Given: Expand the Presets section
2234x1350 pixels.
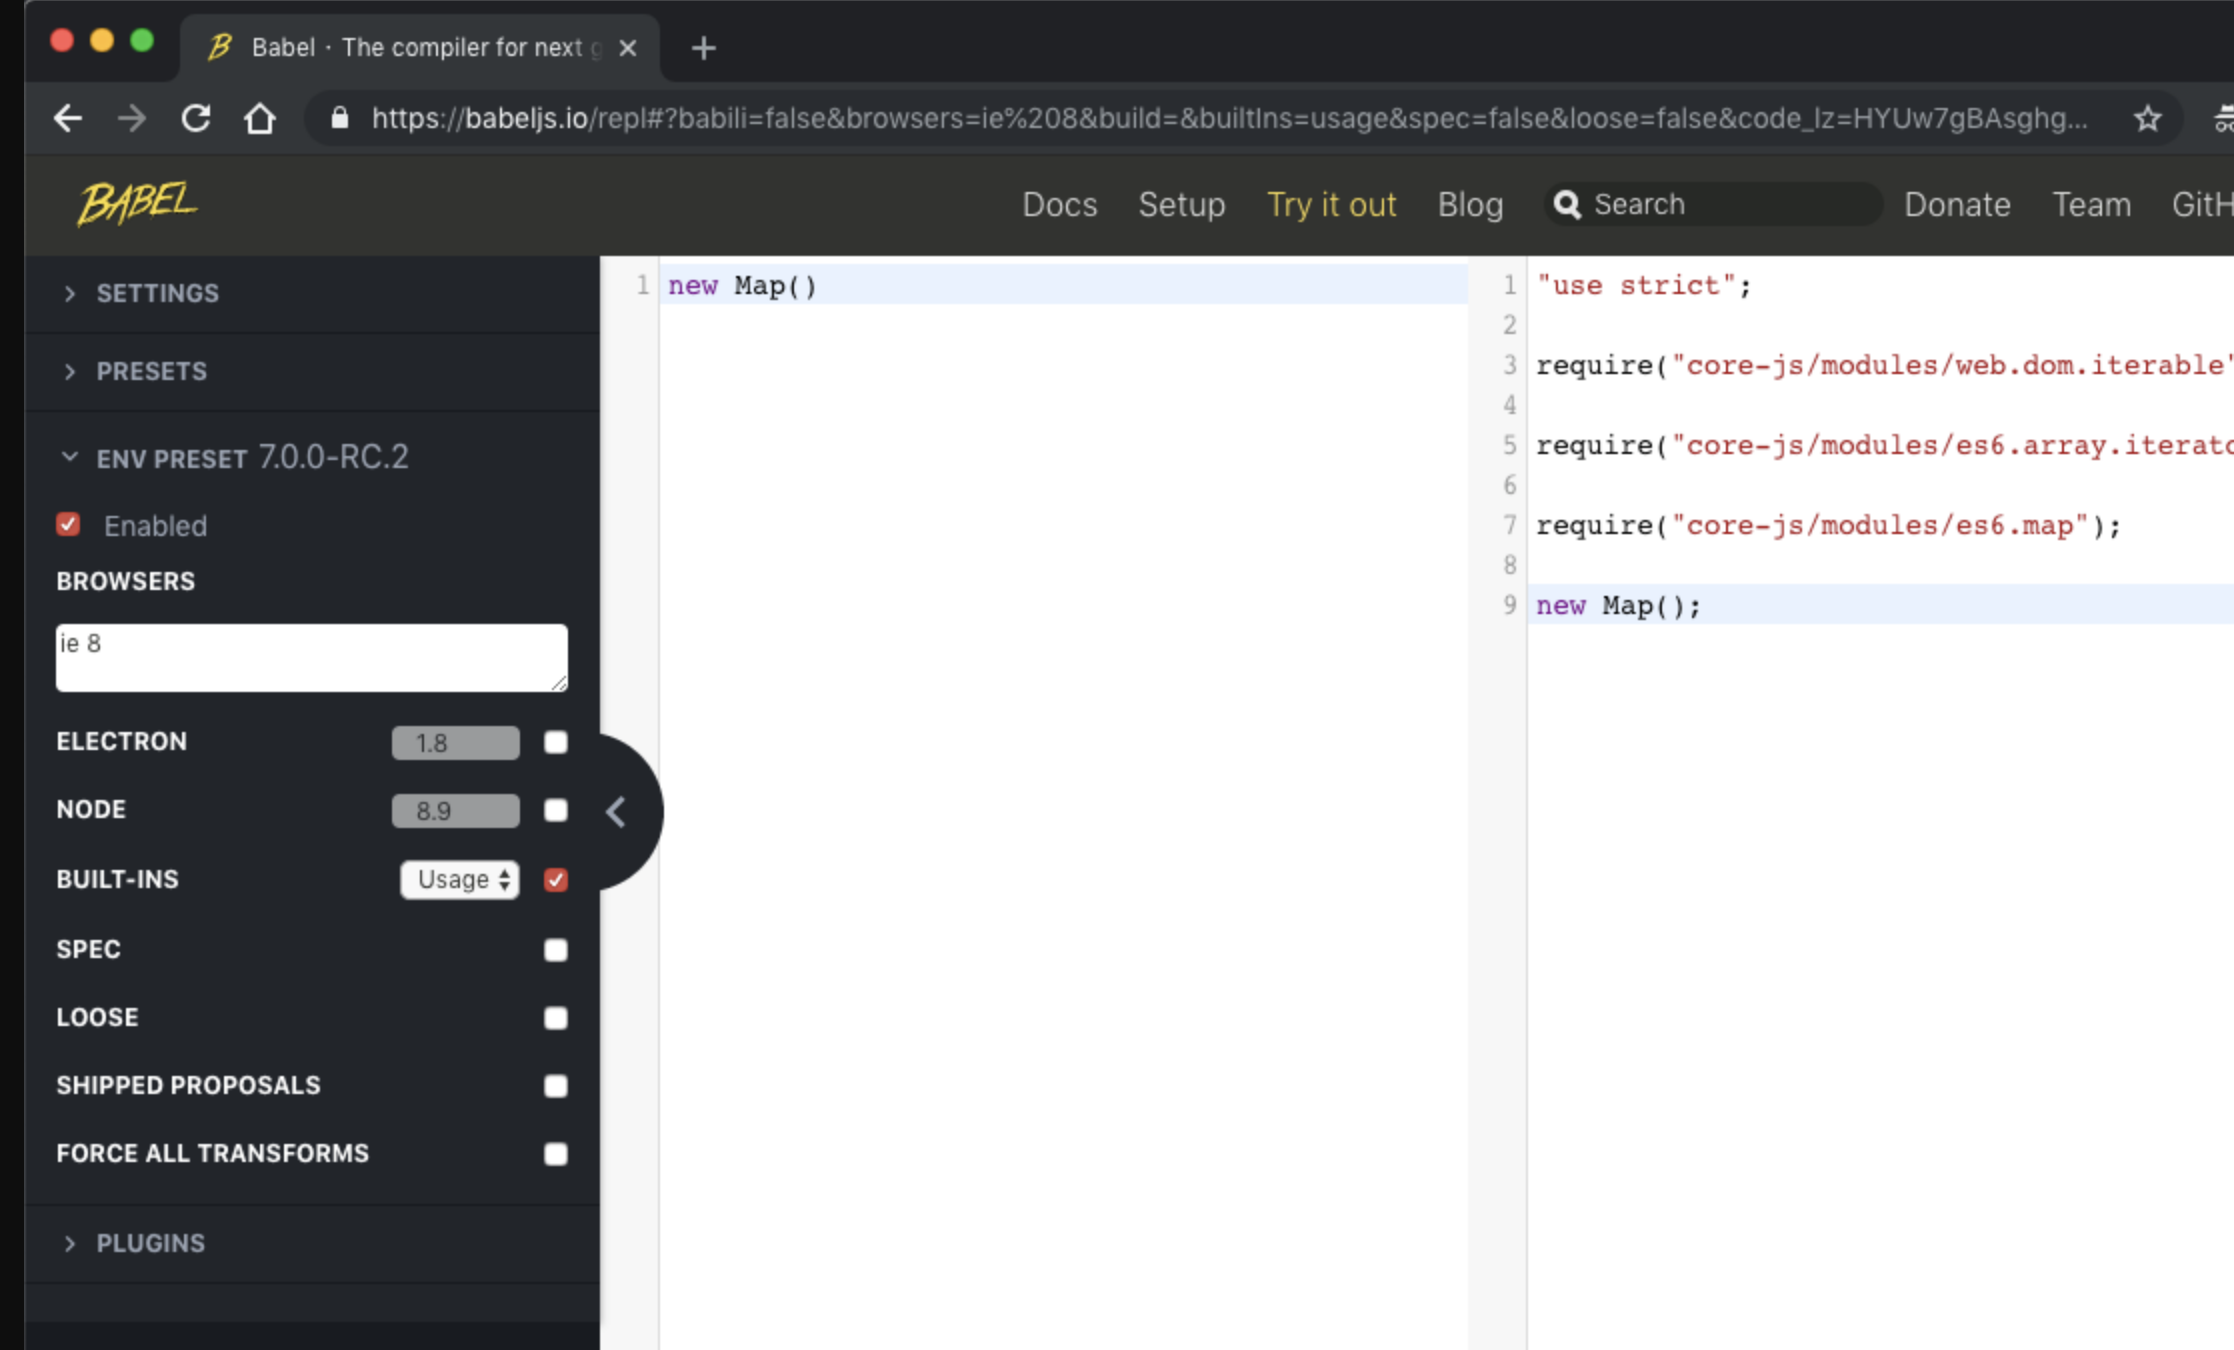Looking at the screenshot, I should (312, 371).
